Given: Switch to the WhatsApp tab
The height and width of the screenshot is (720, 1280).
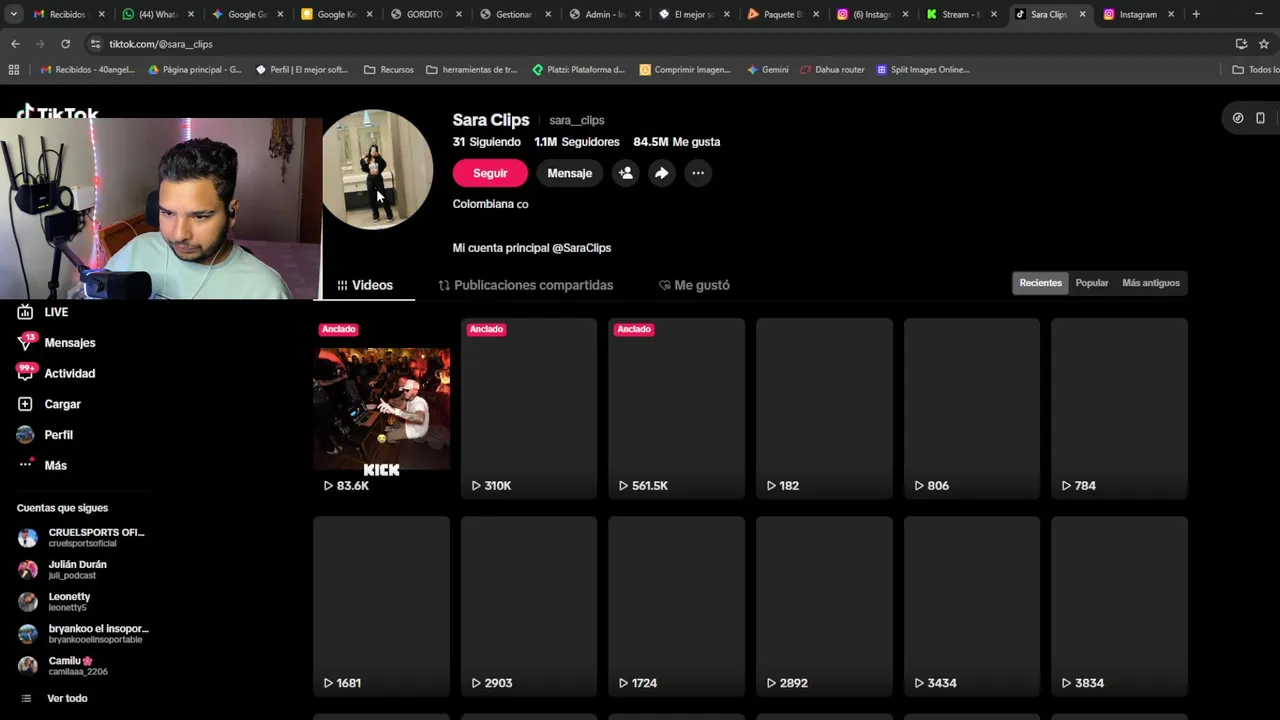Looking at the screenshot, I should pyautogui.click(x=157, y=14).
